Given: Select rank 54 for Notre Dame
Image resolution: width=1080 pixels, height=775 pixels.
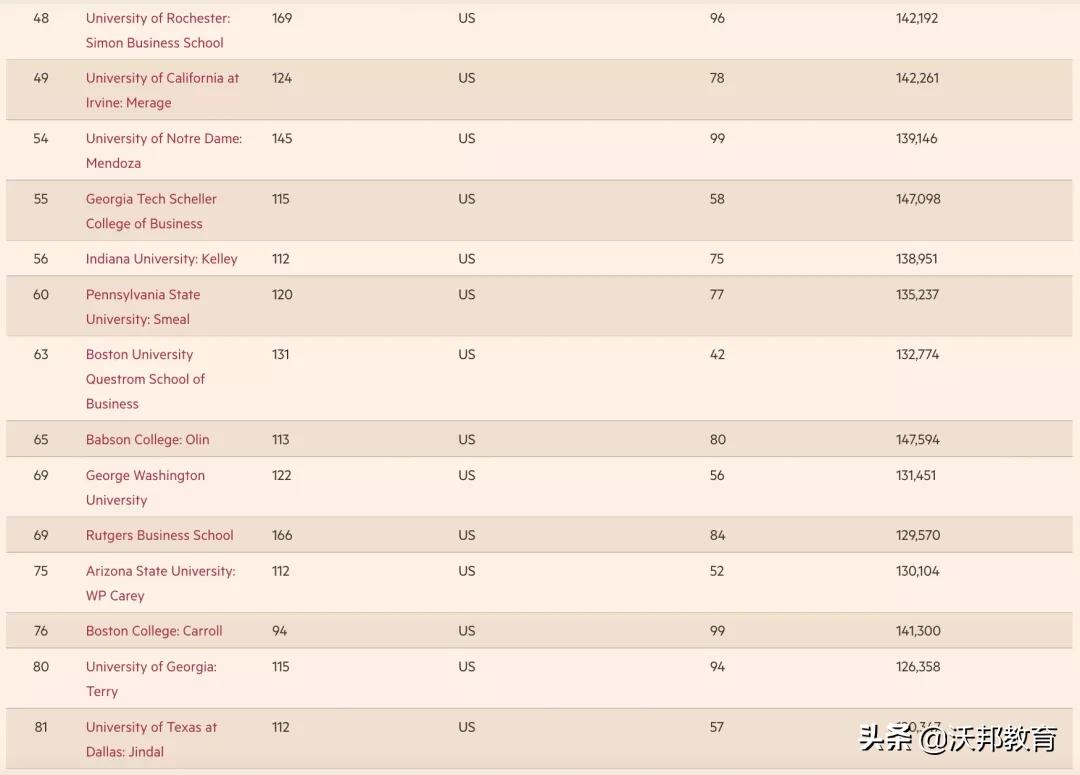Looking at the screenshot, I should click(x=41, y=138).
